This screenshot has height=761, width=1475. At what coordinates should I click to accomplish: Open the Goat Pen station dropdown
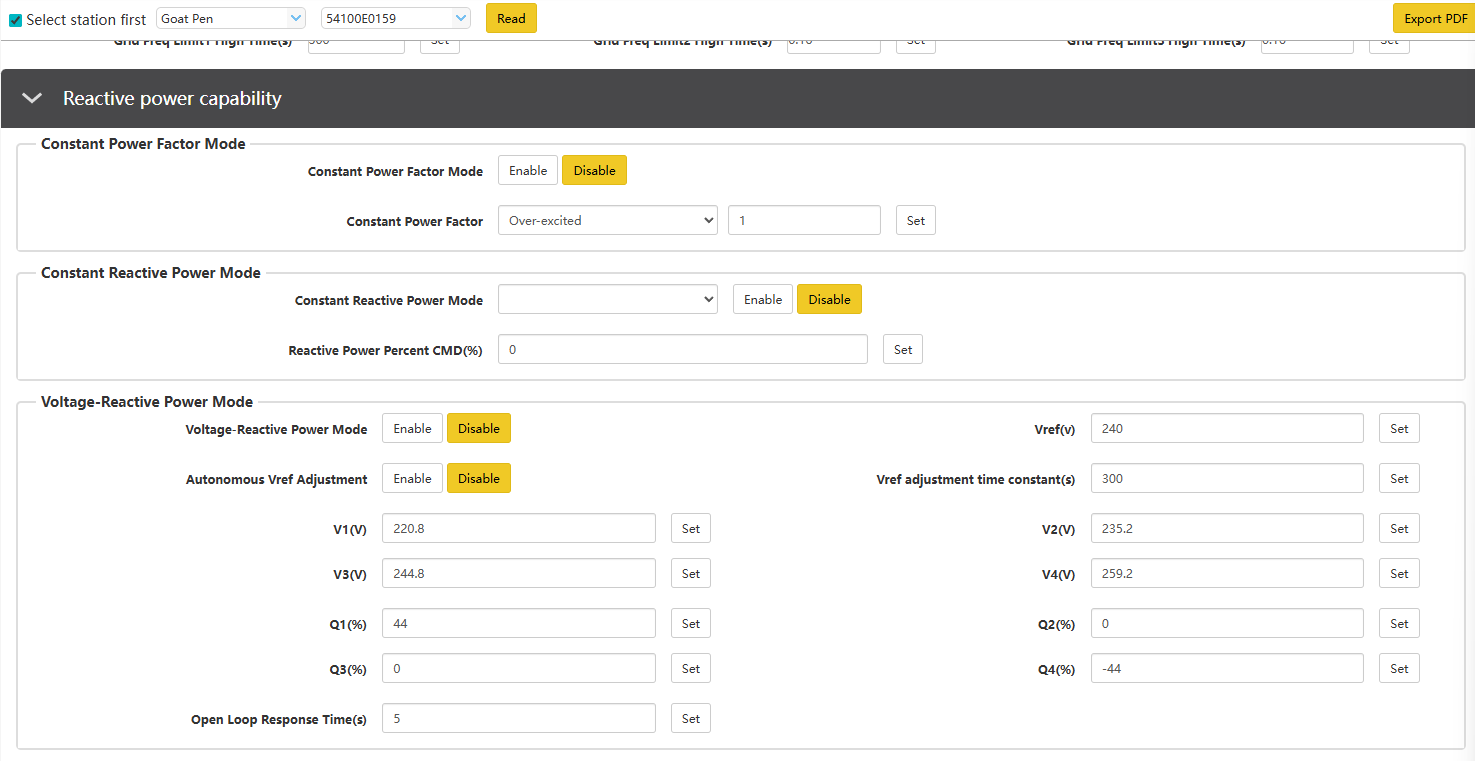pos(231,18)
